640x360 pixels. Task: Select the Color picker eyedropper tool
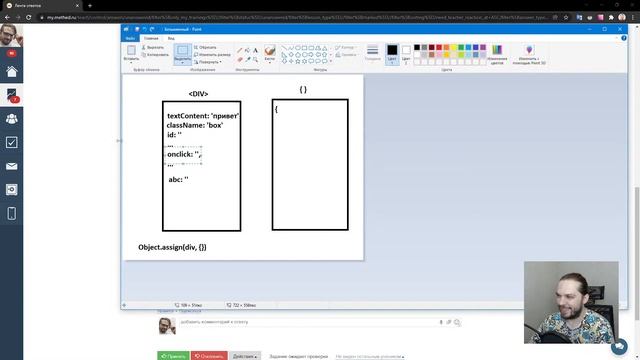pos(247,60)
